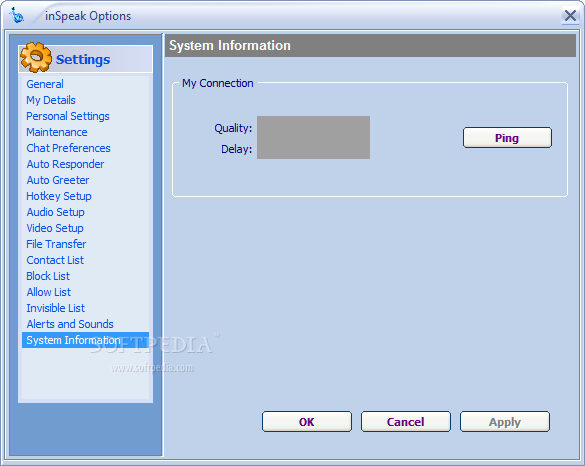Screen dimensions: 585x466
Task: Click the "My Connection" group label
Action: point(218,83)
